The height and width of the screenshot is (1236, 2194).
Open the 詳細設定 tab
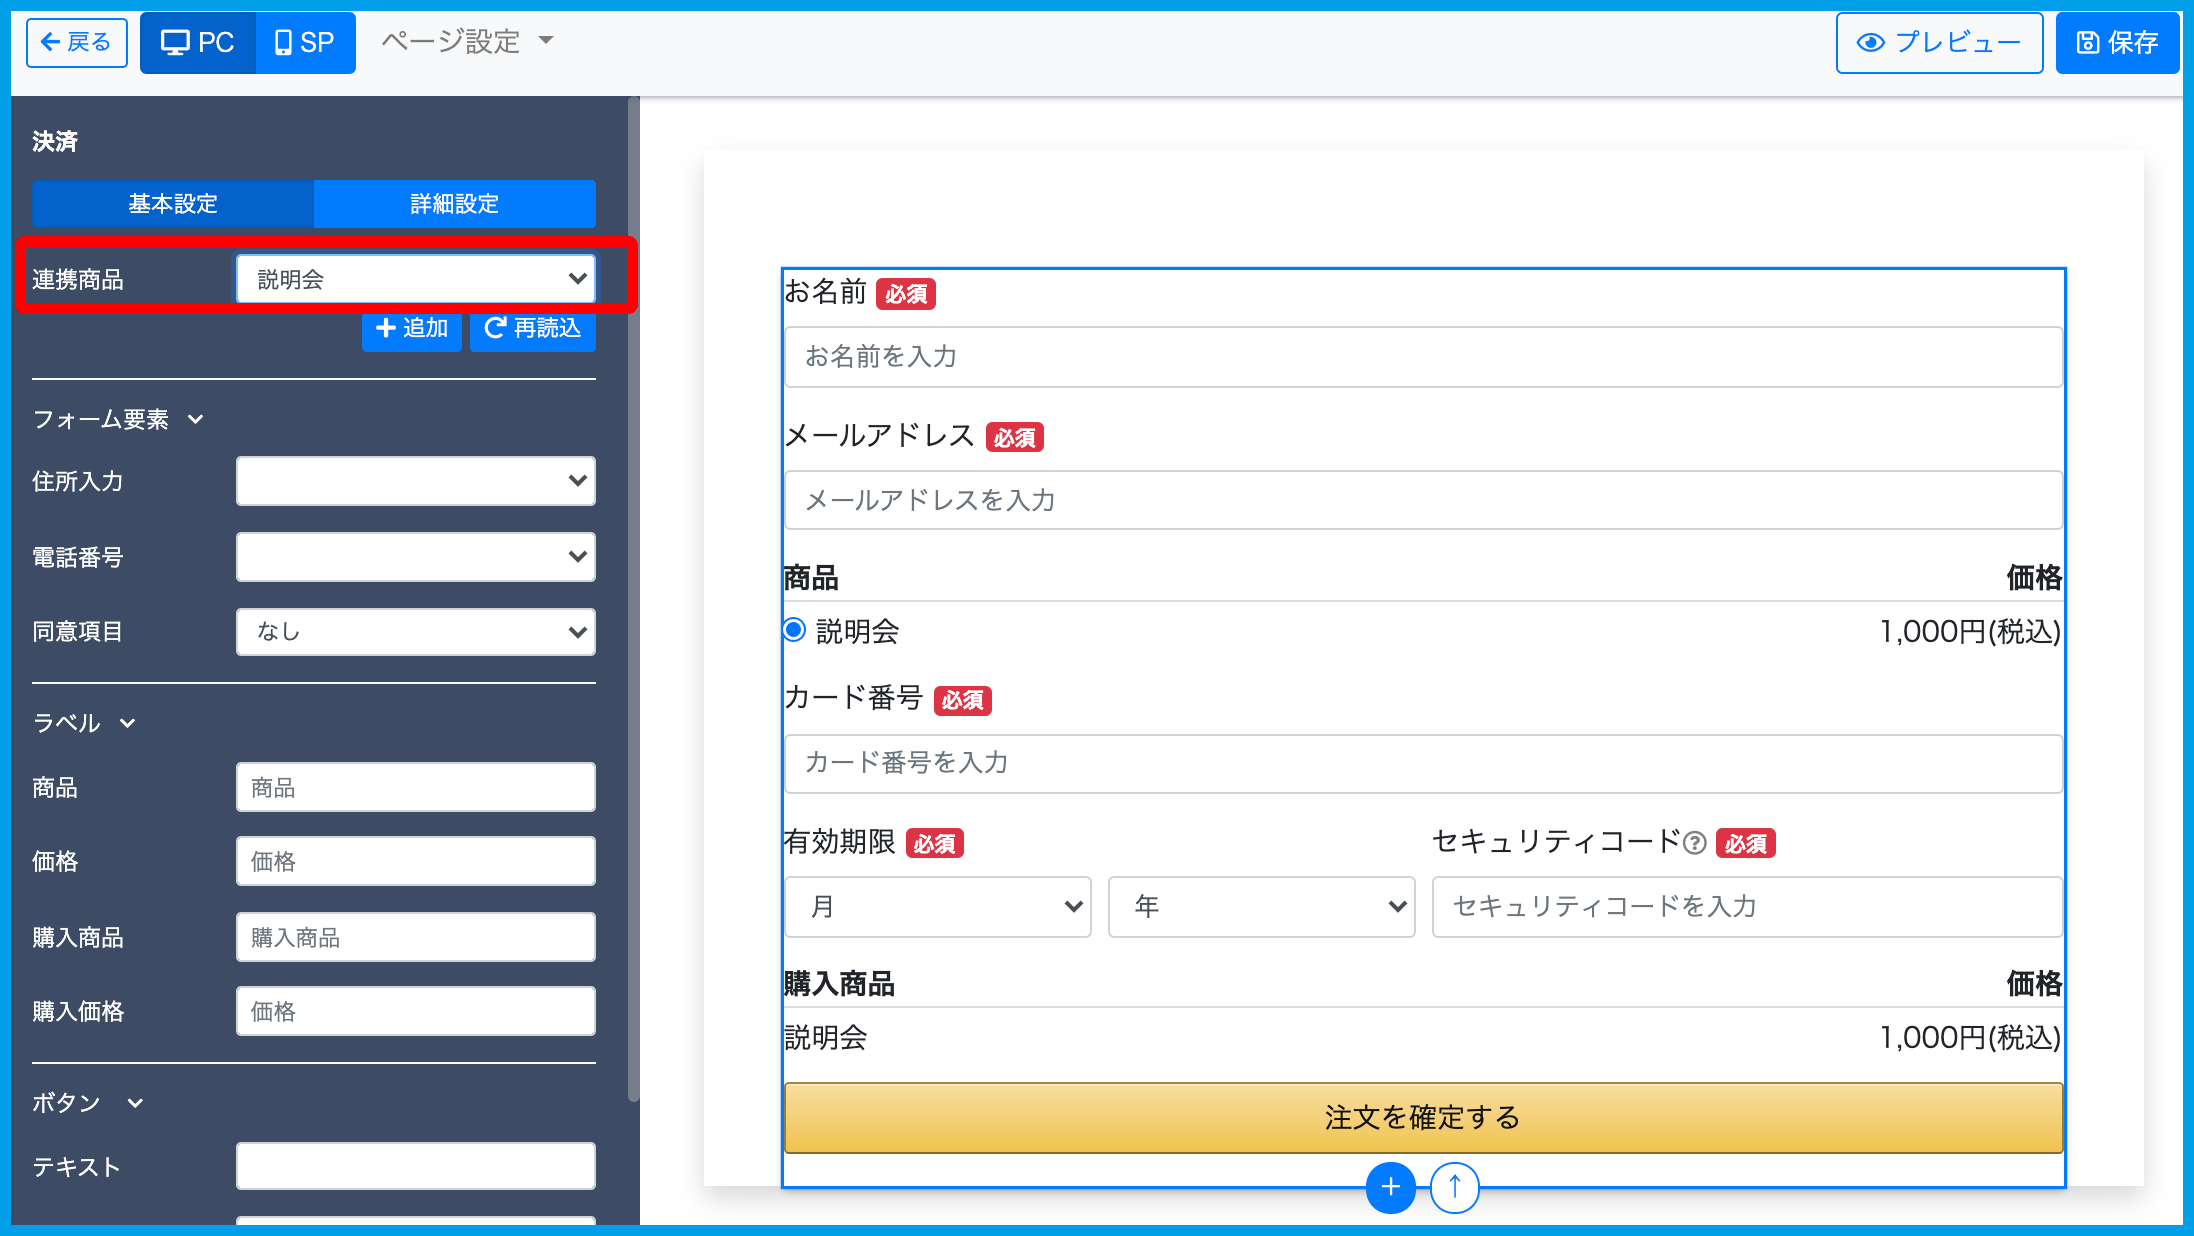(454, 204)
